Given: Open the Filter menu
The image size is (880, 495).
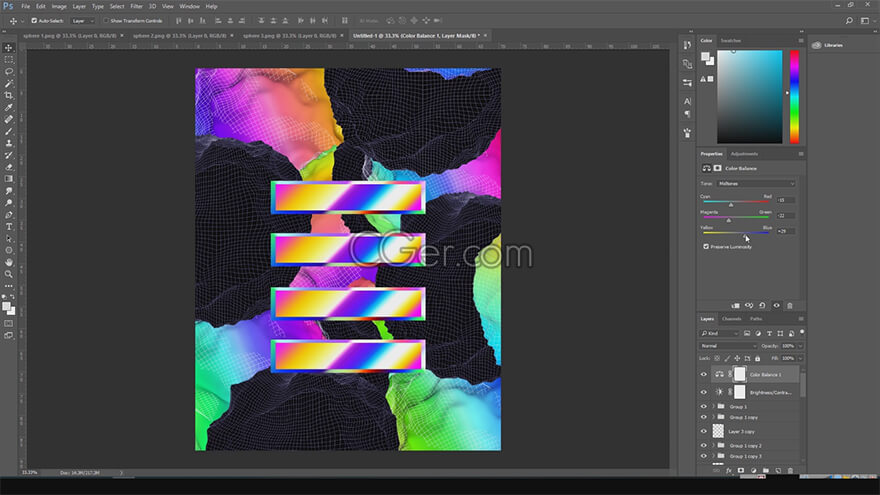Looking at the screenshot, I should click(x=136, y=6).
